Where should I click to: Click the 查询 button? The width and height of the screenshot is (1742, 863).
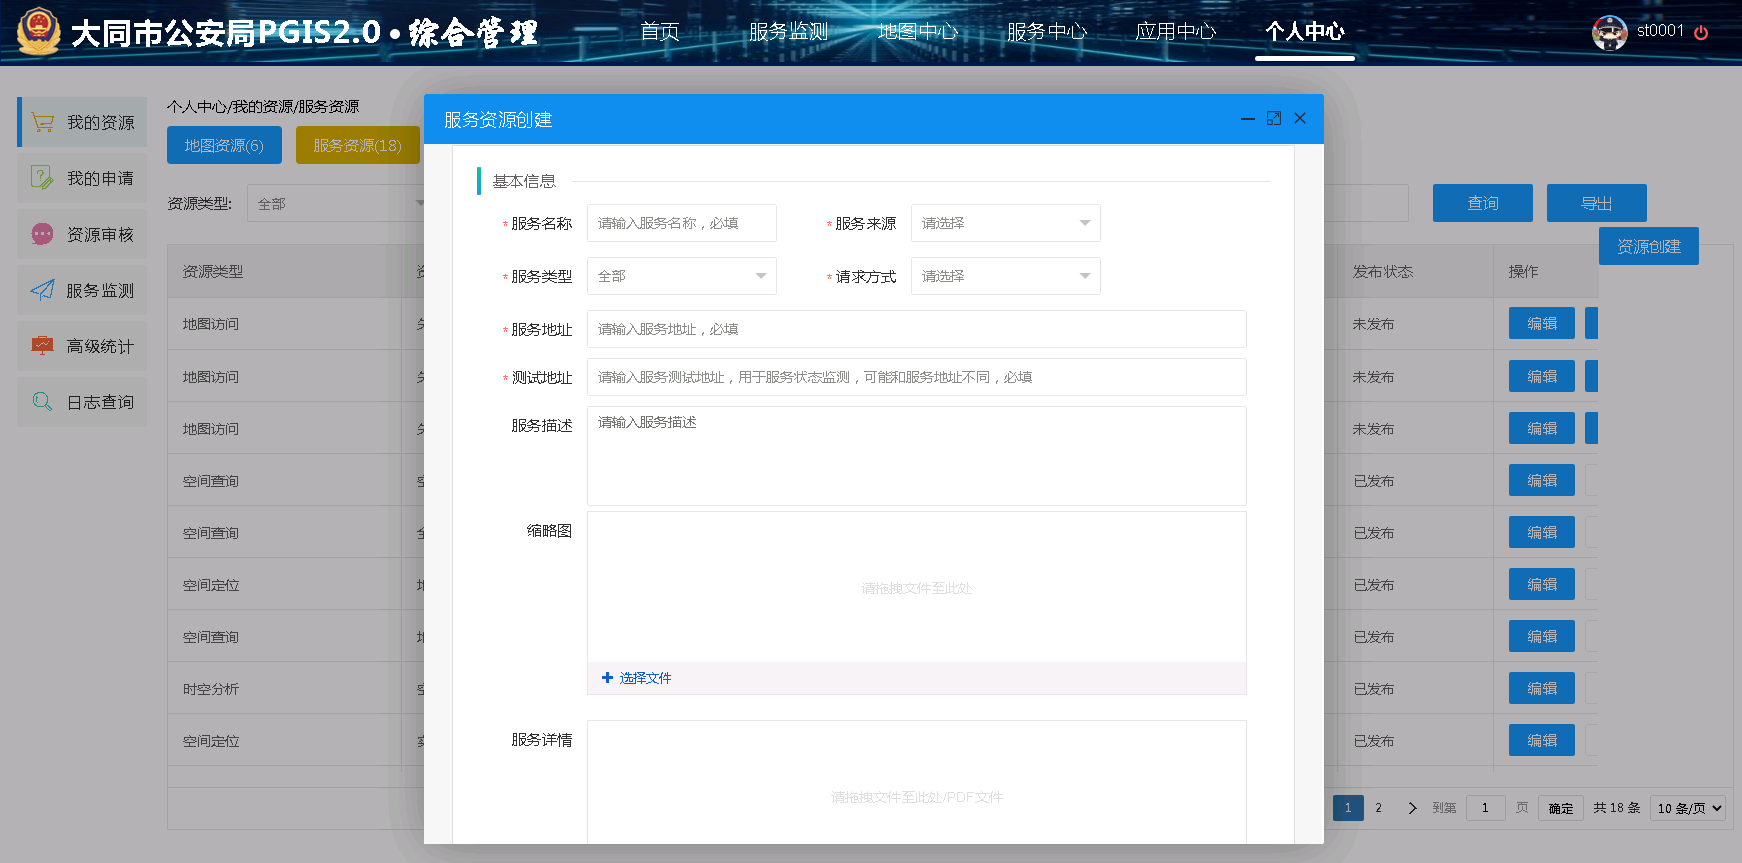1483,203
